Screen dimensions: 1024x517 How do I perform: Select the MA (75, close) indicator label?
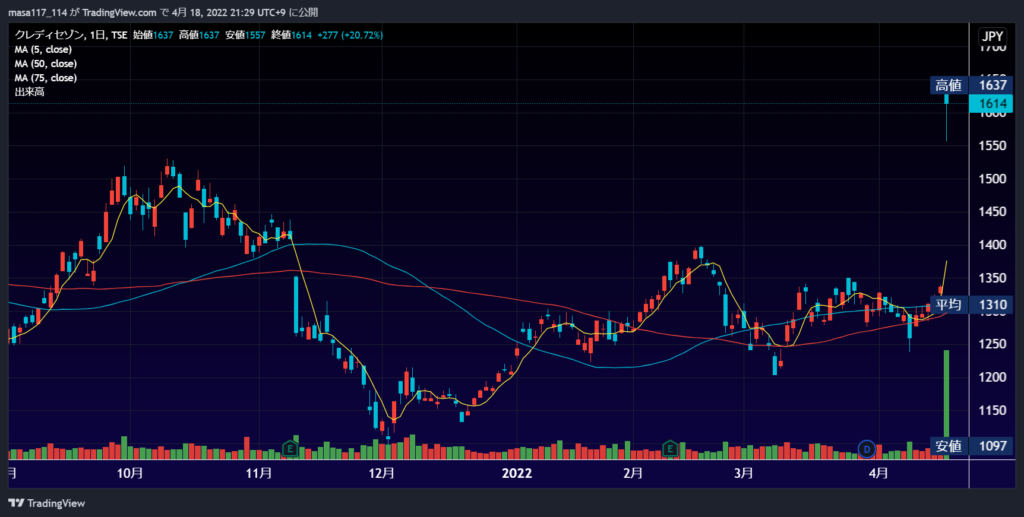(46, 78)
